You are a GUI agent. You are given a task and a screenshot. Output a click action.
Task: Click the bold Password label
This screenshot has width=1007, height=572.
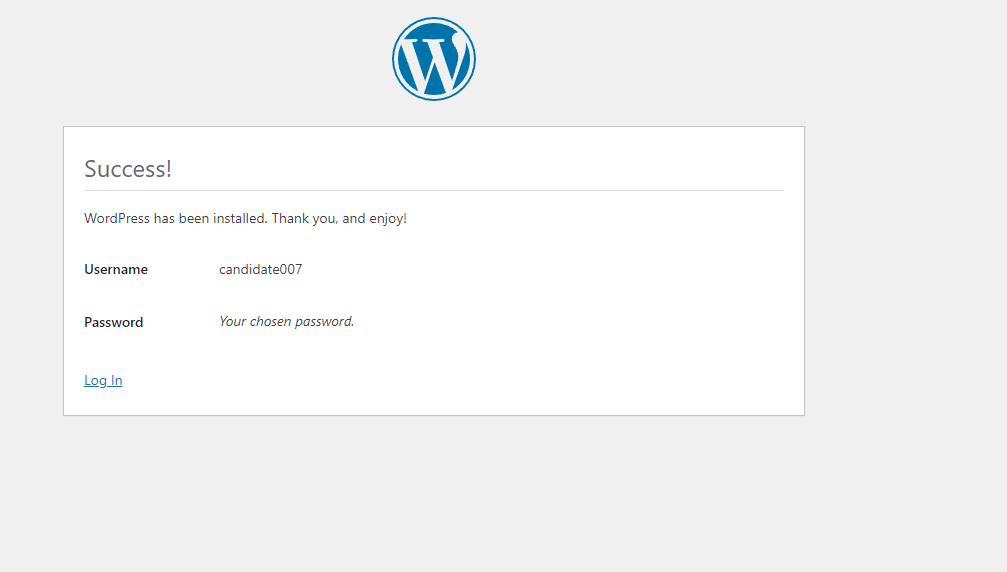point(113,322)
